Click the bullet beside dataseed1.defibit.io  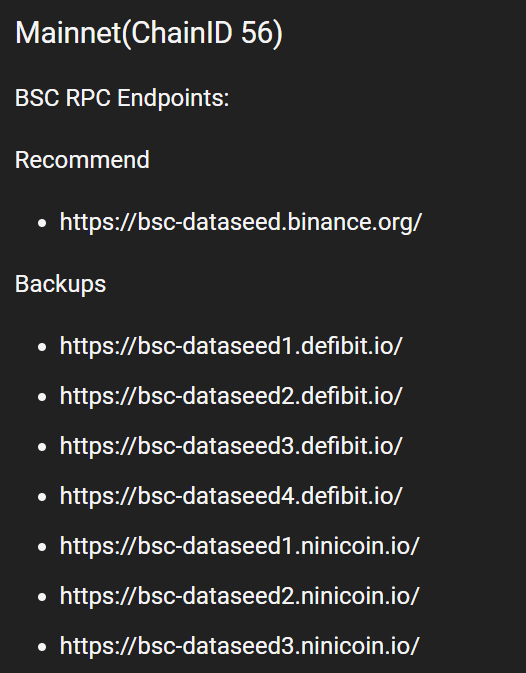pyautogui.click(x=42, y=347)
